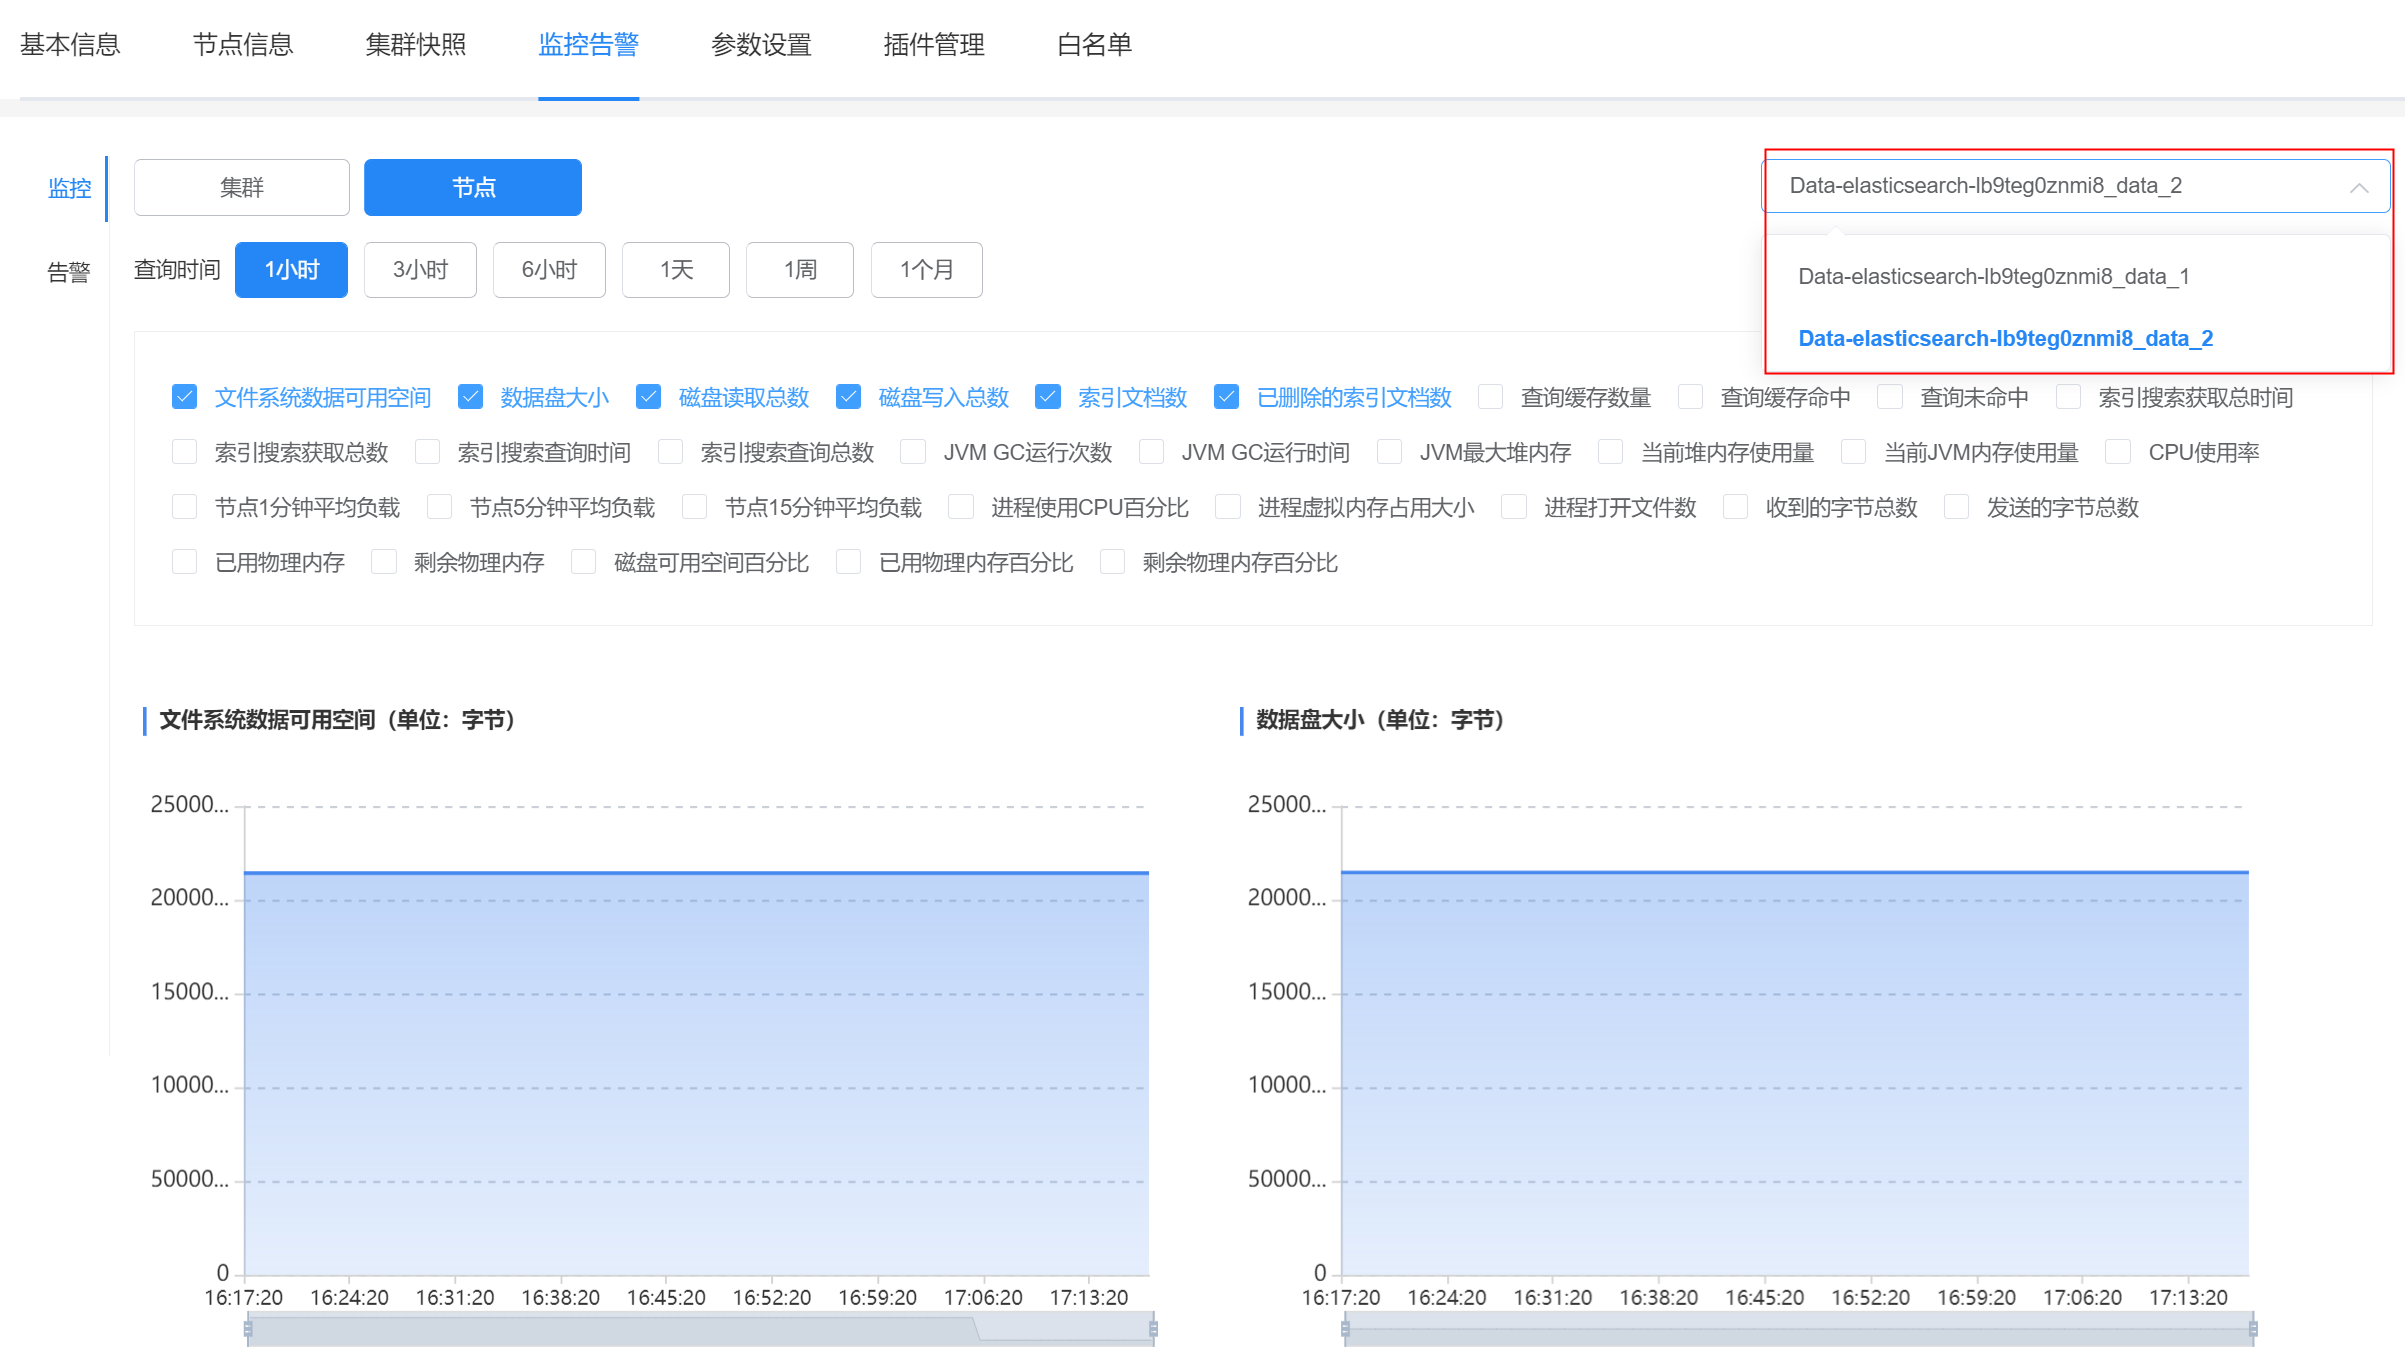Click right zoom handle under second chart
Viewport: 2405px width, 1370px height.
[x=2253, y=1329]
